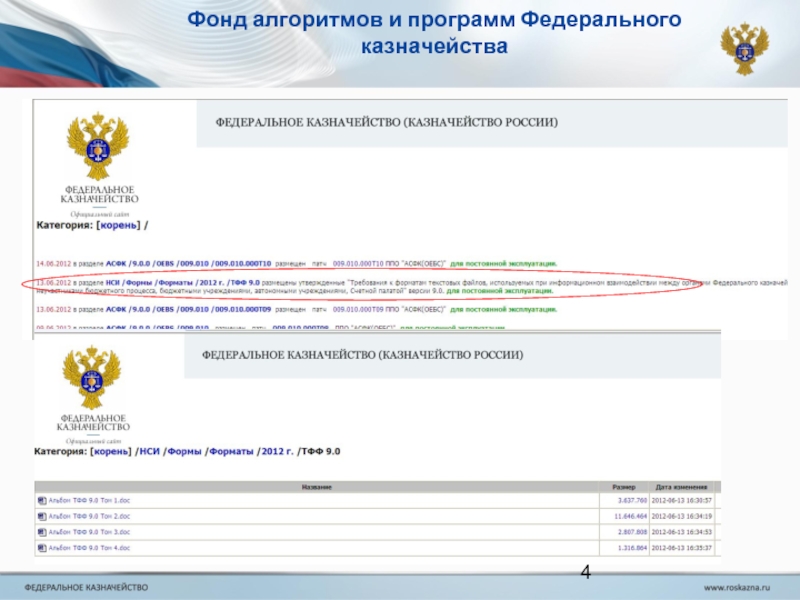This screenshot has height=600, width=800.
Task: Sort by the Название column header
Action: [x=316, y=487]
